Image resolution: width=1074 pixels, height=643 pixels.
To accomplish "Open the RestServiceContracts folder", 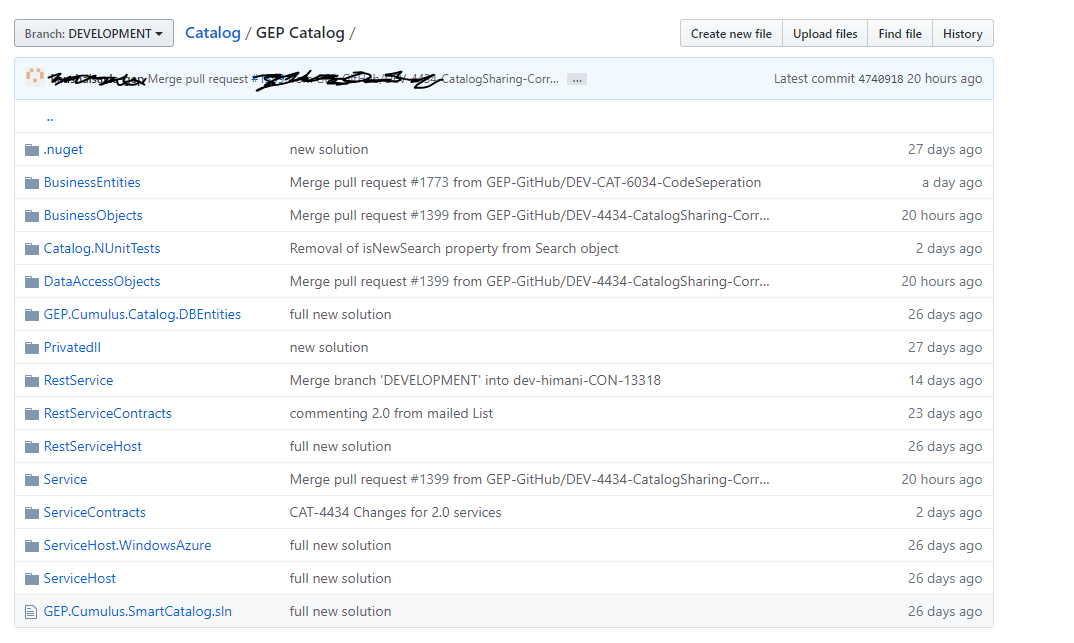I will (108, 413).
